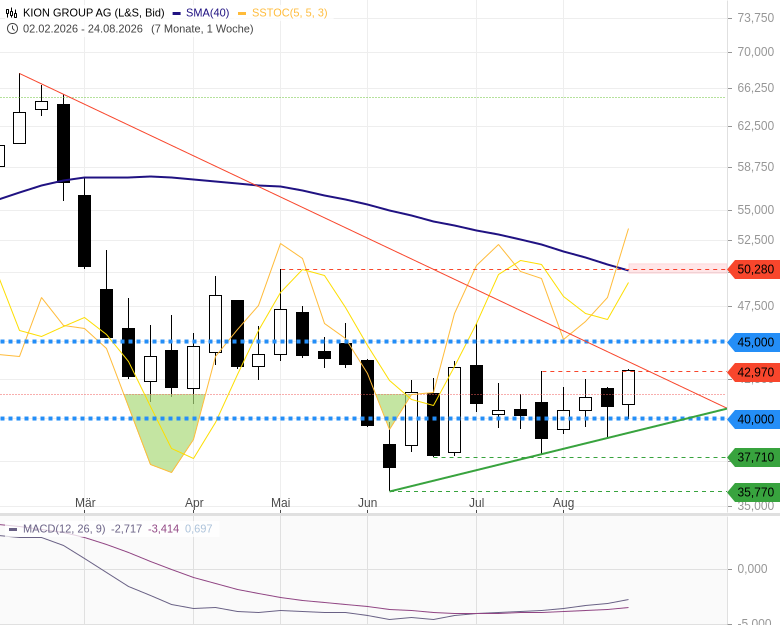Click the Mai month label on time axis

(281, 503)
